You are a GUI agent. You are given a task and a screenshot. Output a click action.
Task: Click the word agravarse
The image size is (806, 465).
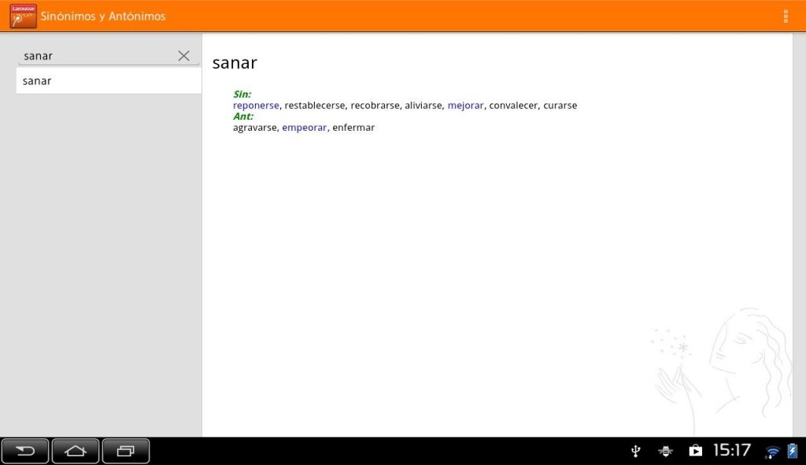point(254,127)
